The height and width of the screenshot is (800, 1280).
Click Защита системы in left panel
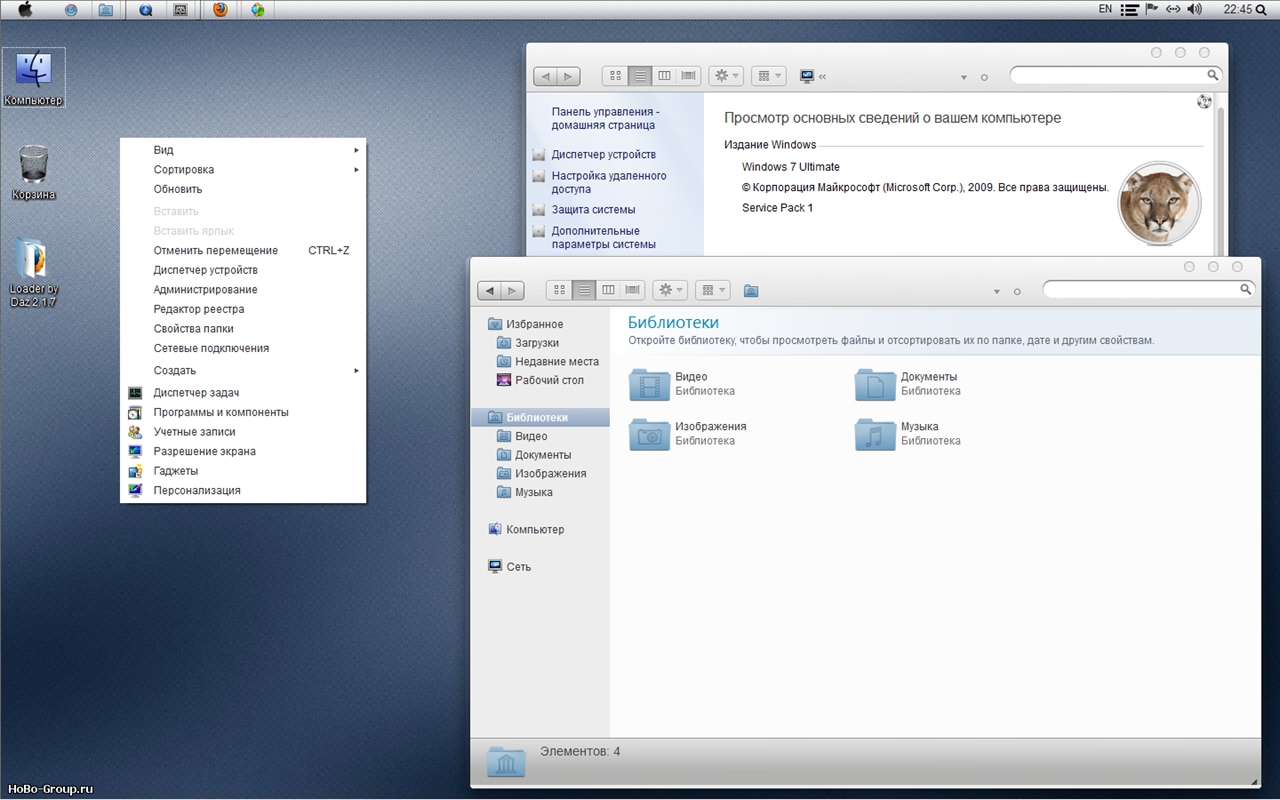593,210
